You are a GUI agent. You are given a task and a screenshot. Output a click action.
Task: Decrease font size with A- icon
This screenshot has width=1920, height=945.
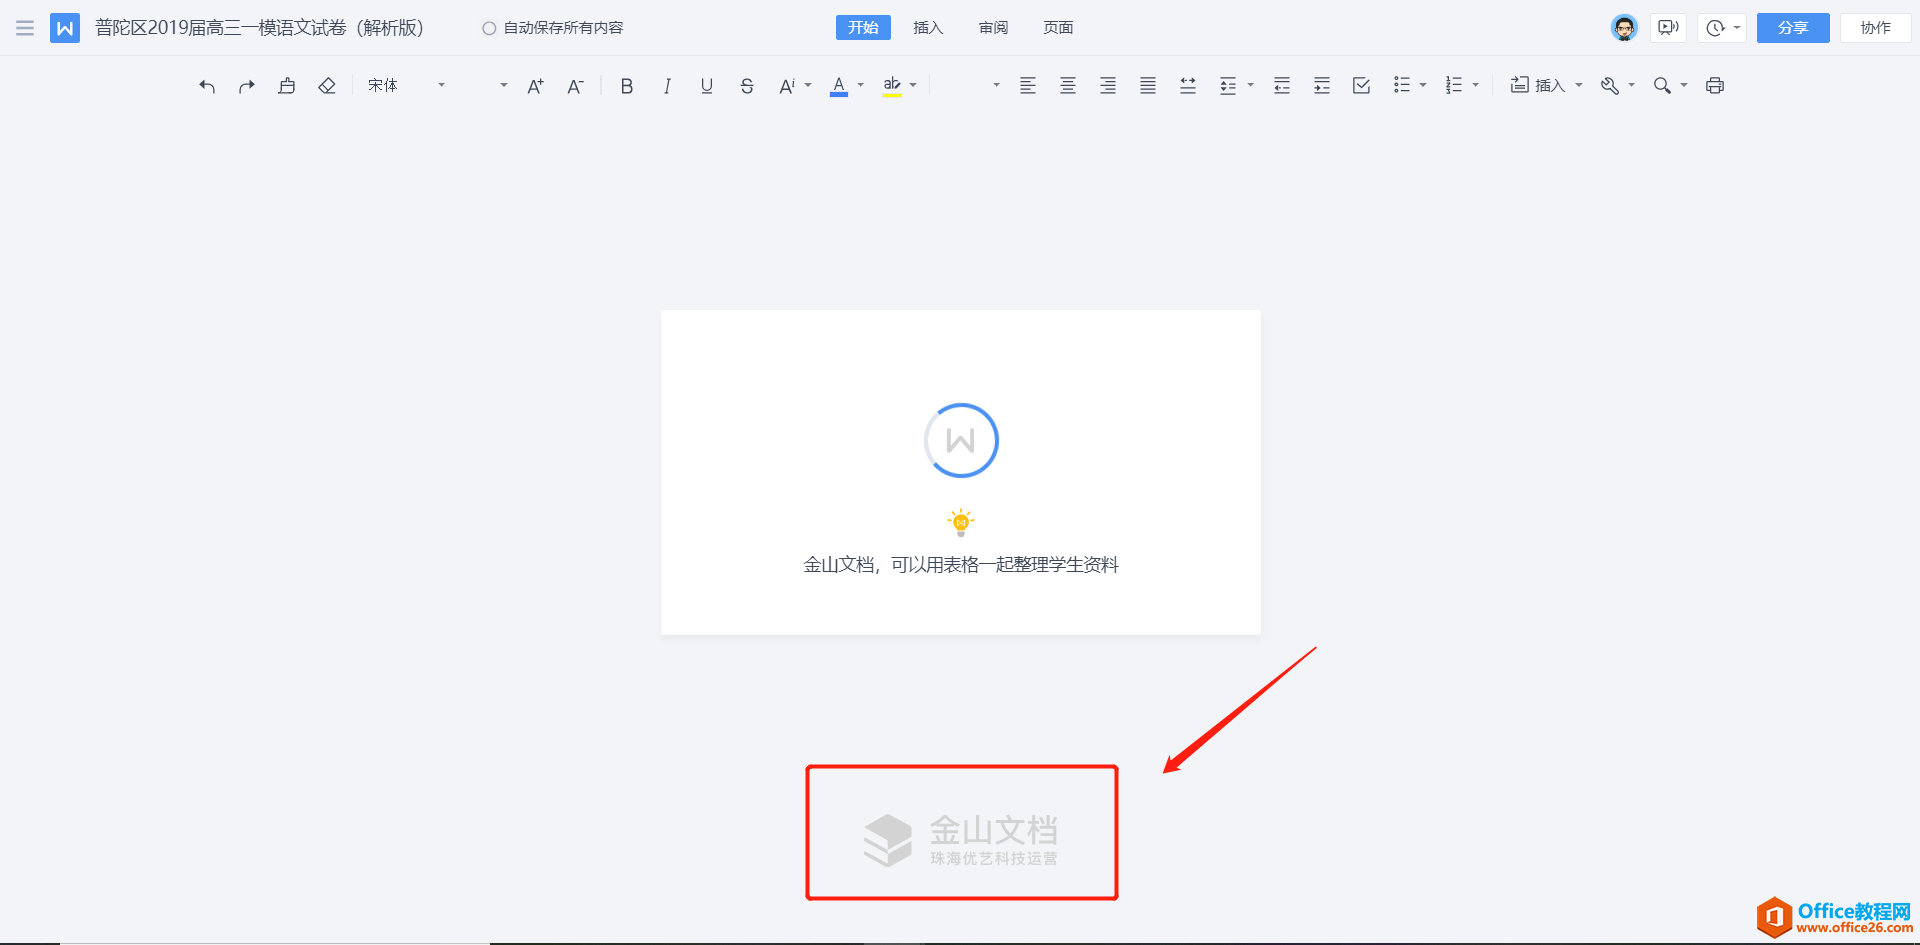[x=575, y=86]
